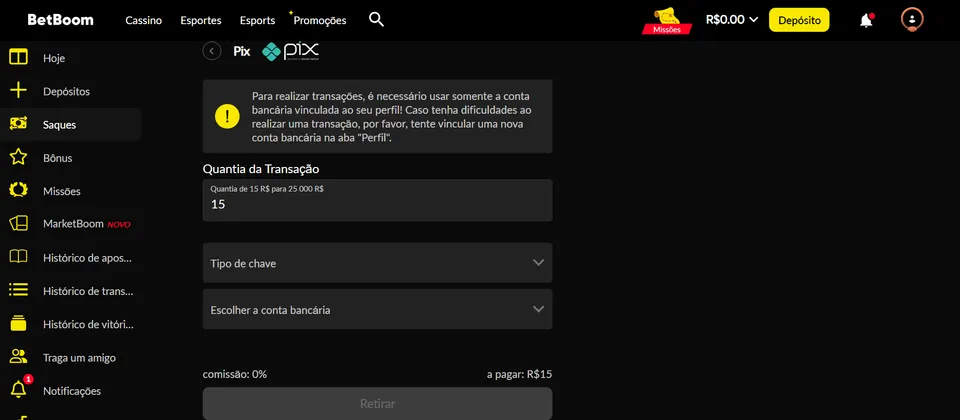Go to the Esportes menu item

(201, 20)
